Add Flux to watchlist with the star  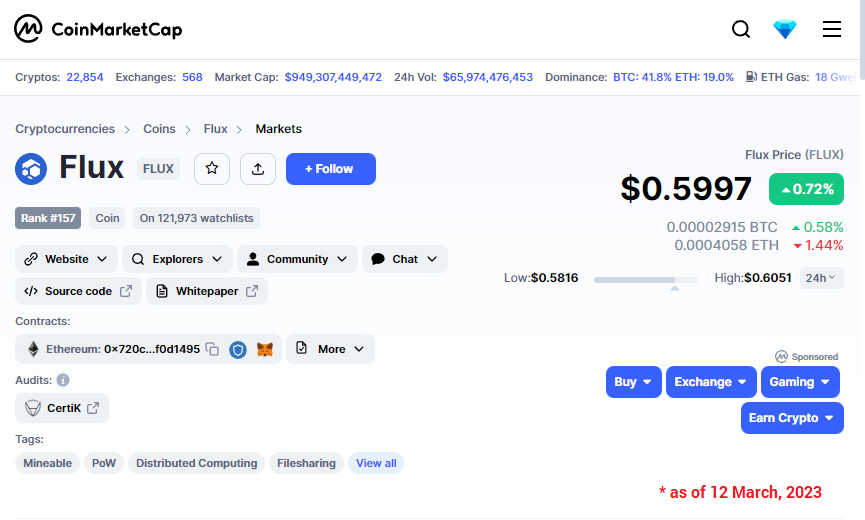click(212, 169)
